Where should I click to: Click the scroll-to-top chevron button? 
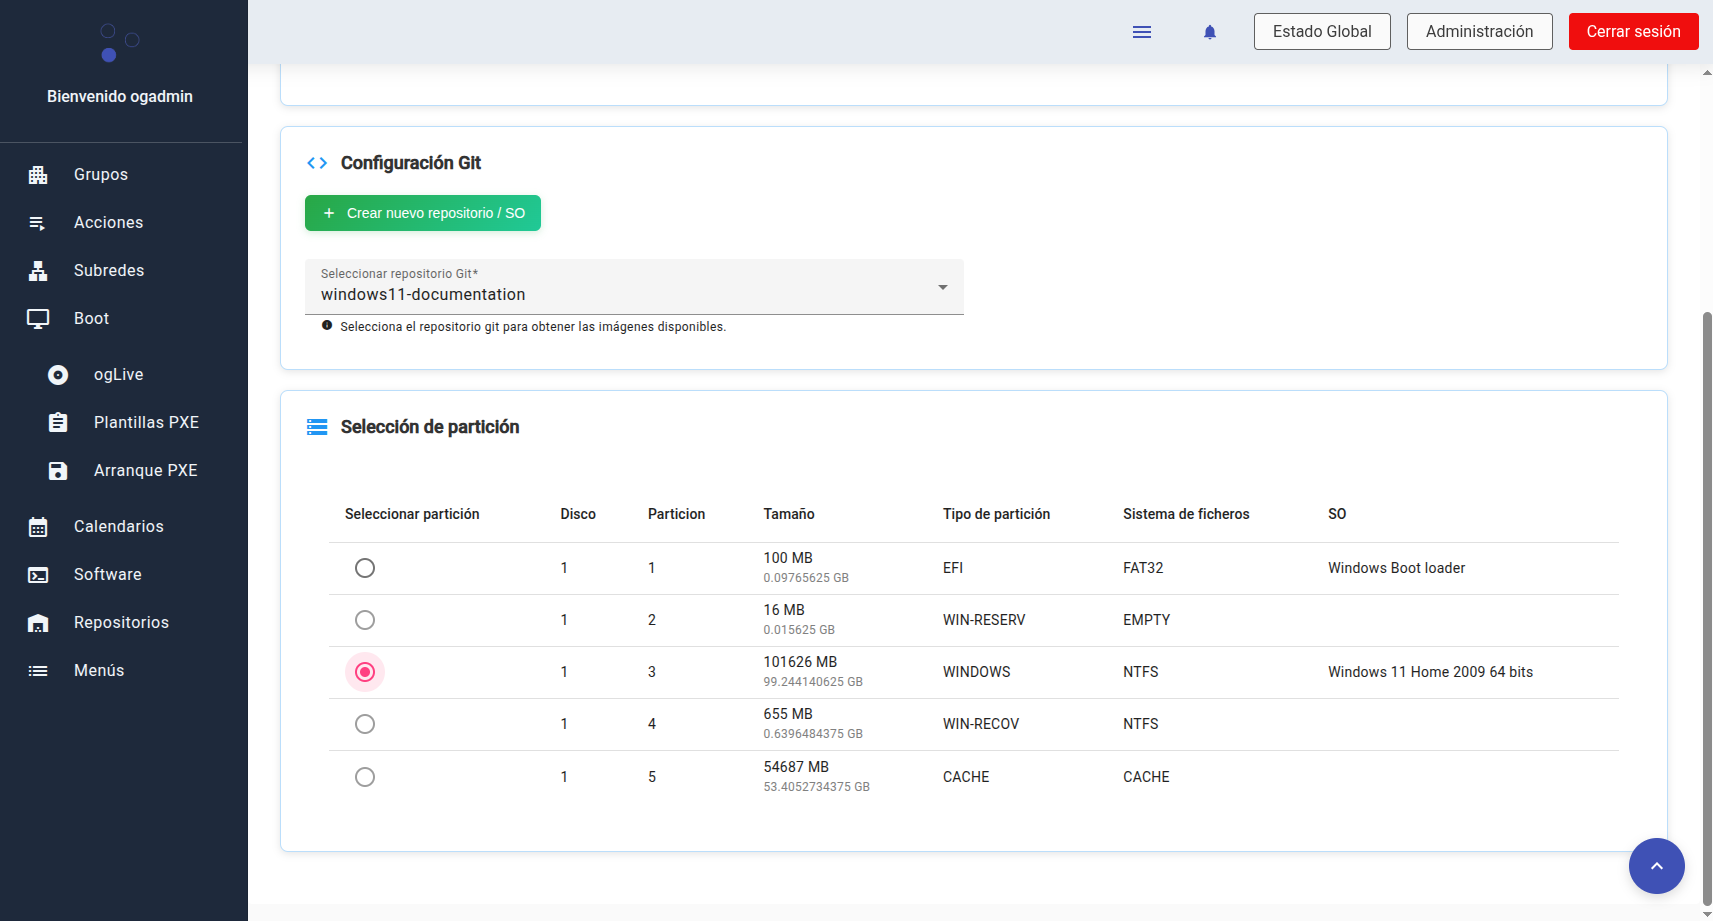click(x=1656, y=866)
